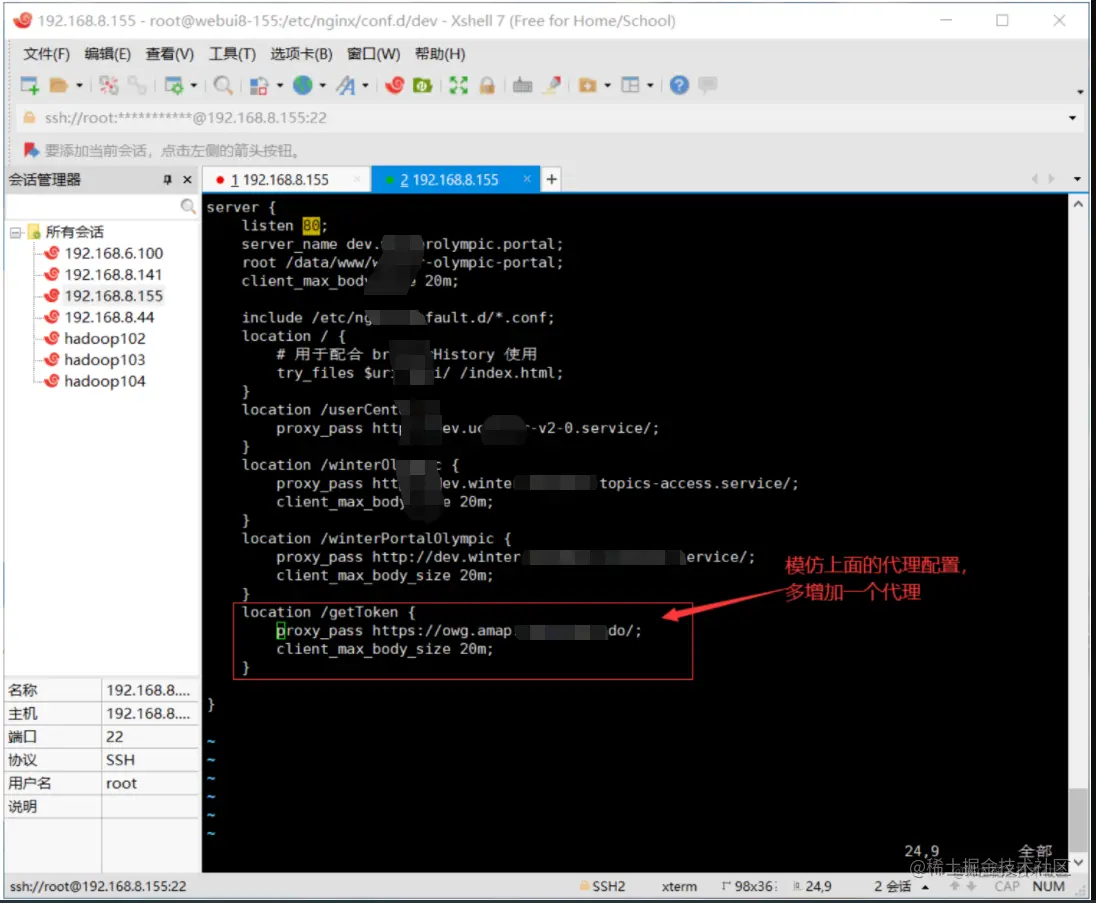This screenshot has width=1096, height=903.
Task: Click the New session toolbar icon
Action: click(29, 85)
